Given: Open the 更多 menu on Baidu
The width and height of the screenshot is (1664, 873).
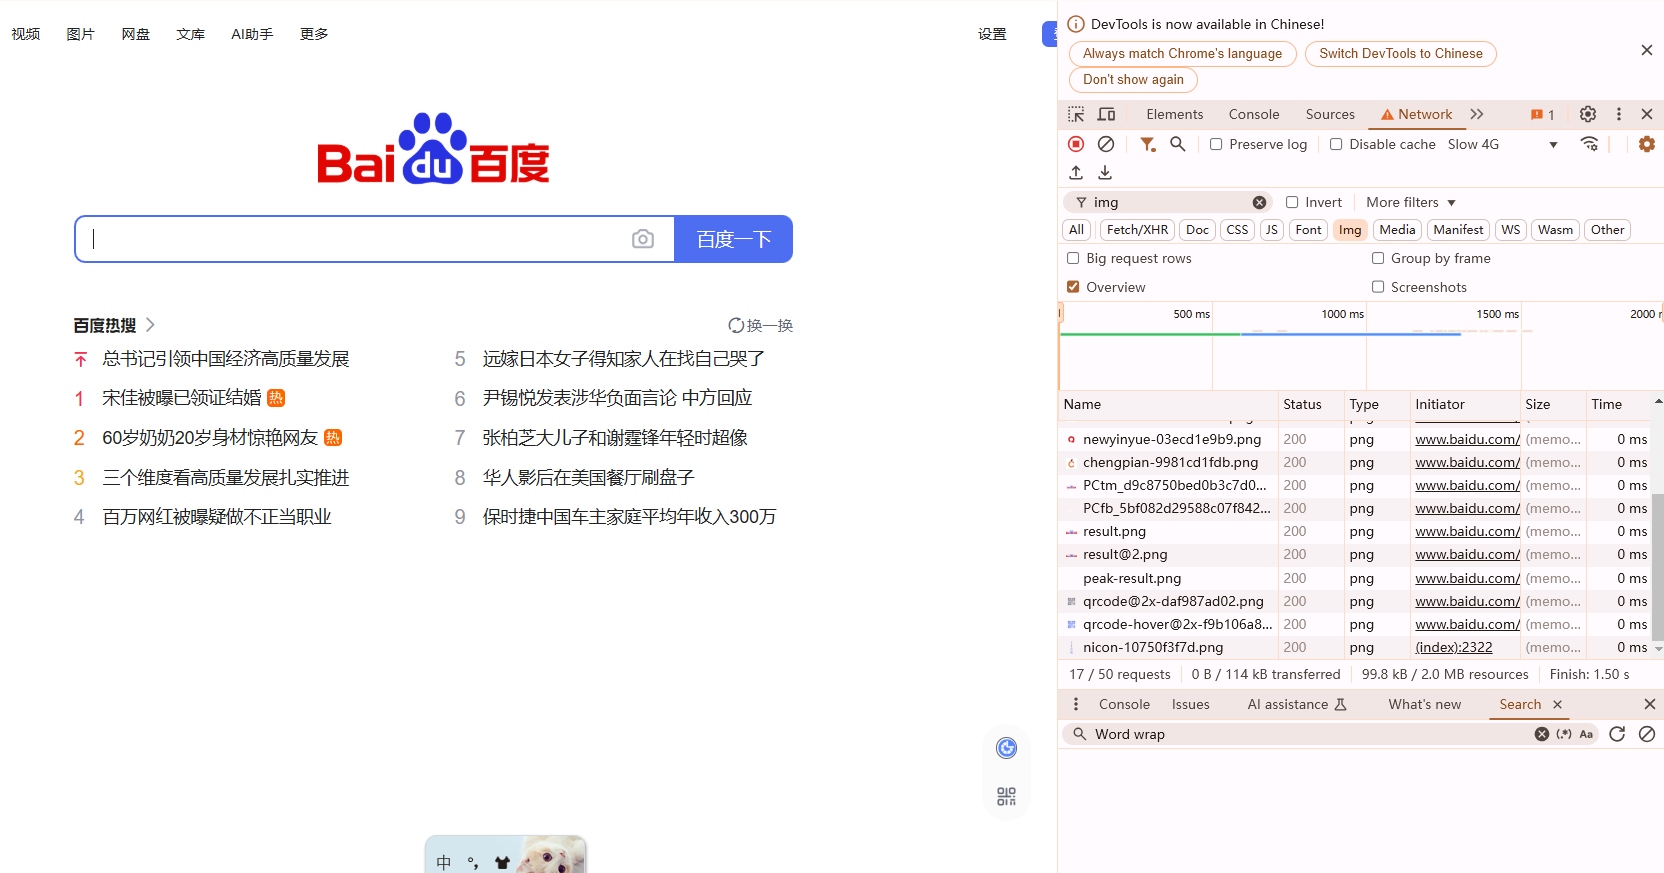Looking at the screenshot, I should (x=314, y=34).
